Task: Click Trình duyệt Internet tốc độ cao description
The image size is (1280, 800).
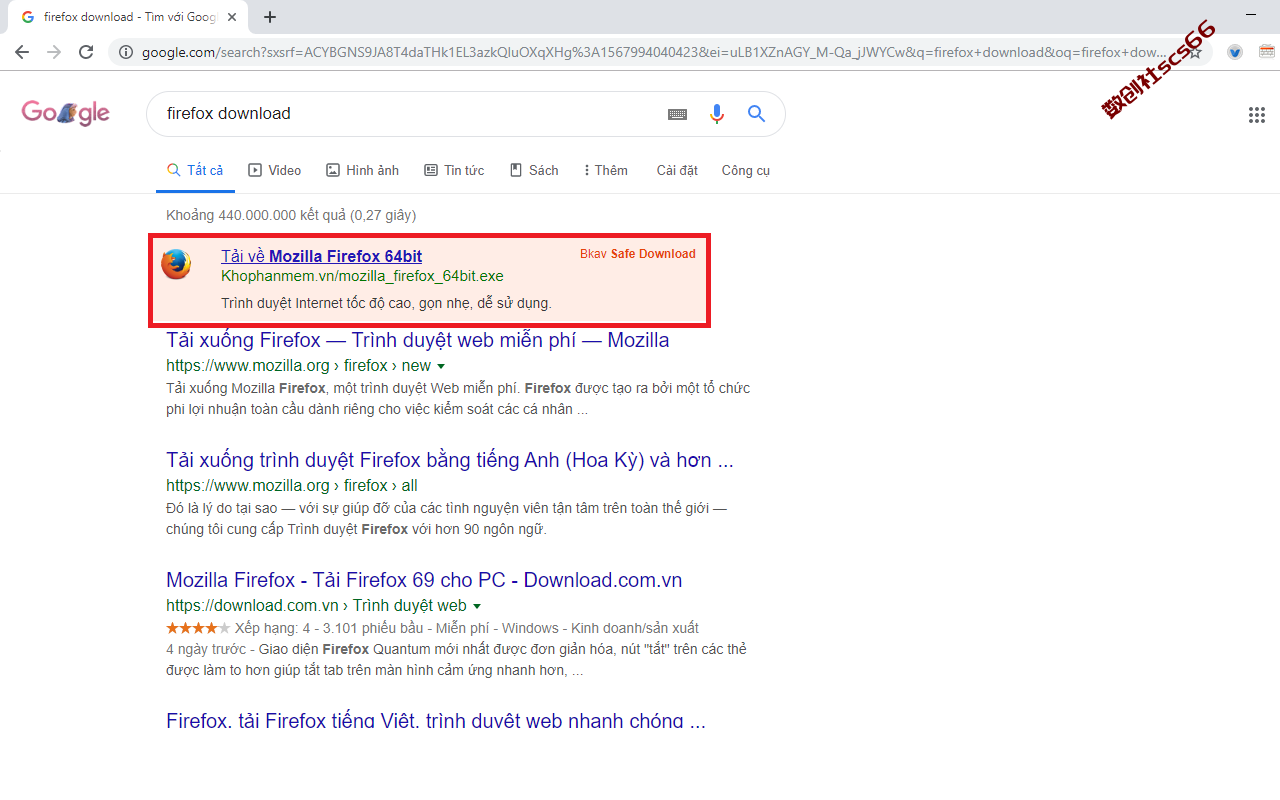Action: pyautogui.click(x=386, y=302)
